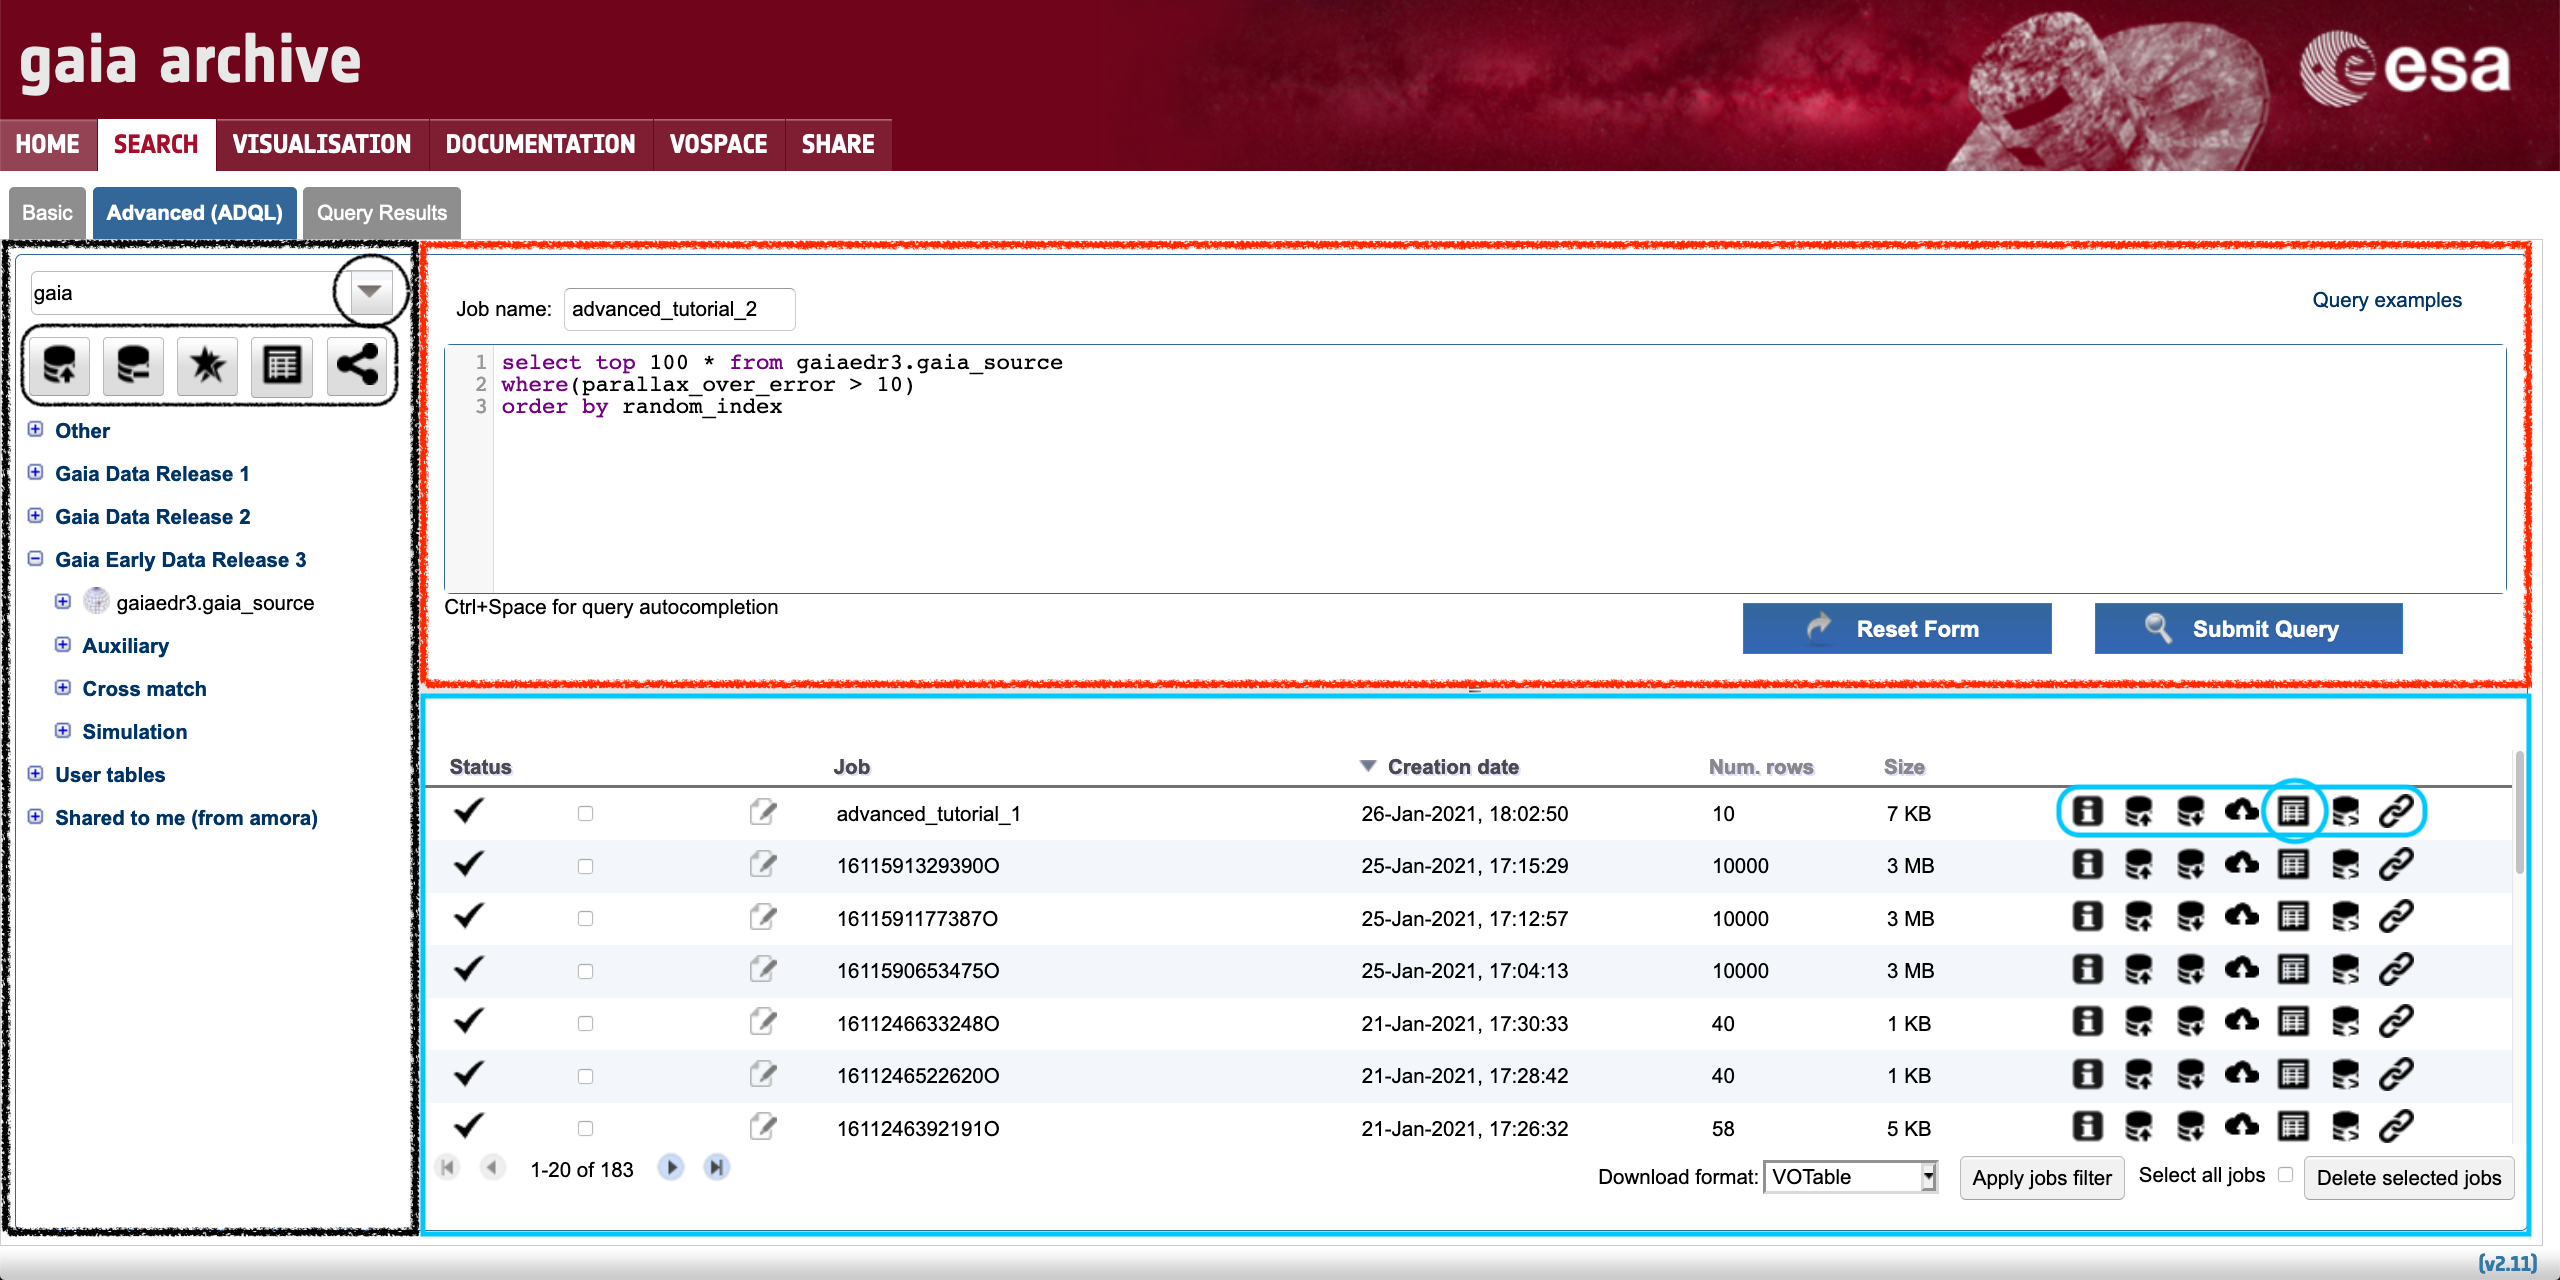Viewport: 2560px width, 1280px height.
Task: Open results table icon for advanced_tutorial_1
Action: tap(2293, 811)
